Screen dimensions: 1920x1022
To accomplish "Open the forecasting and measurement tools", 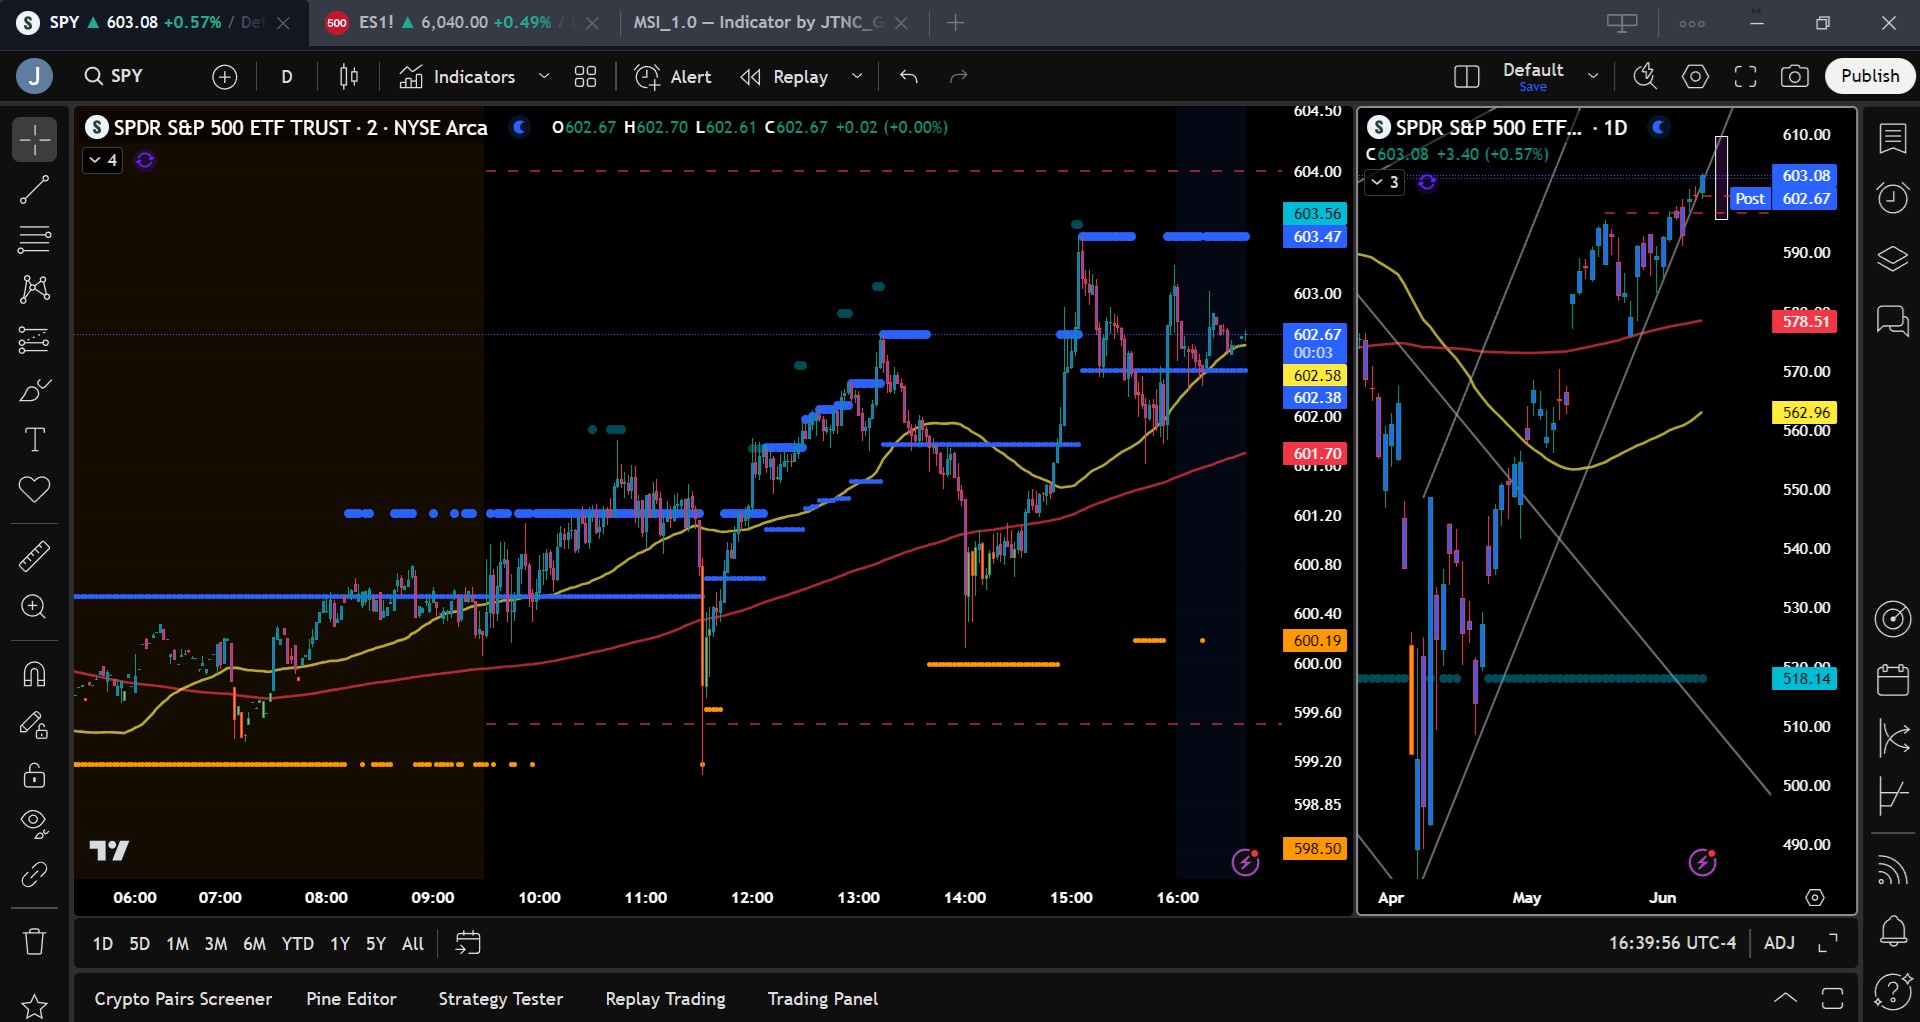I will [34, 340].
